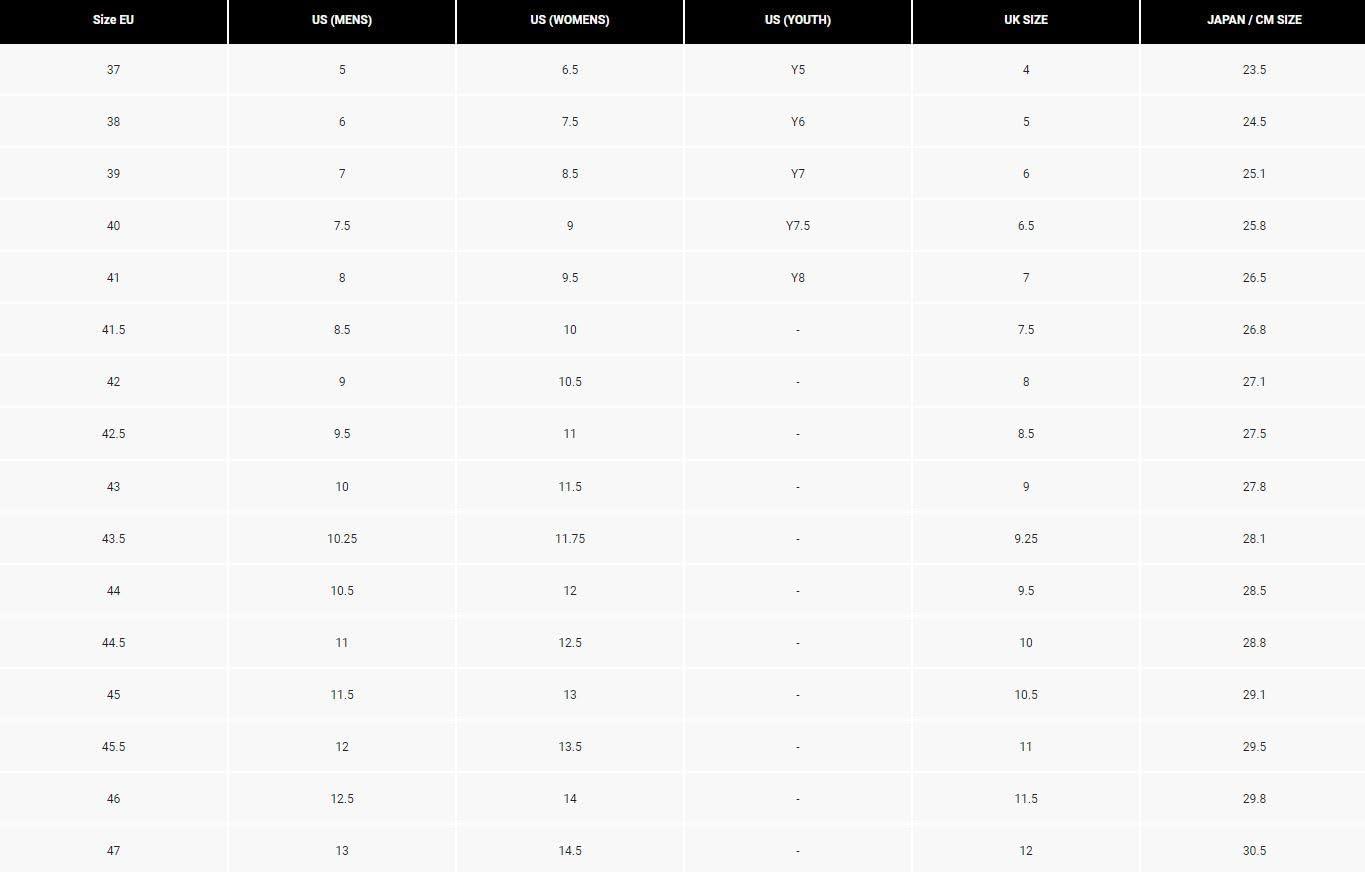Screen dimensions: 1365x872
Task: Select EU size 37 cell
Action: click(x=113, y=70)
